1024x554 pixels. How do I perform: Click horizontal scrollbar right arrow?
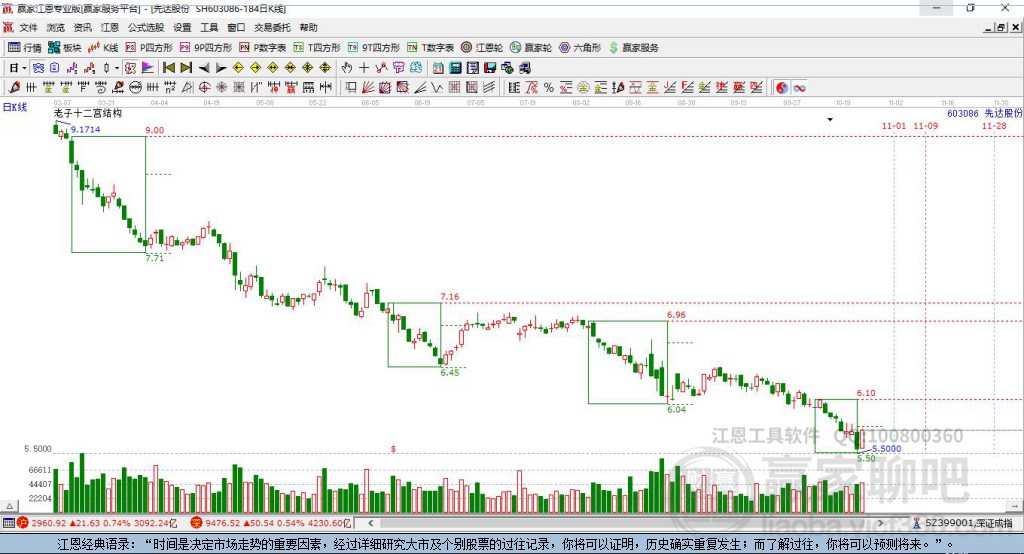pos(880,523)
